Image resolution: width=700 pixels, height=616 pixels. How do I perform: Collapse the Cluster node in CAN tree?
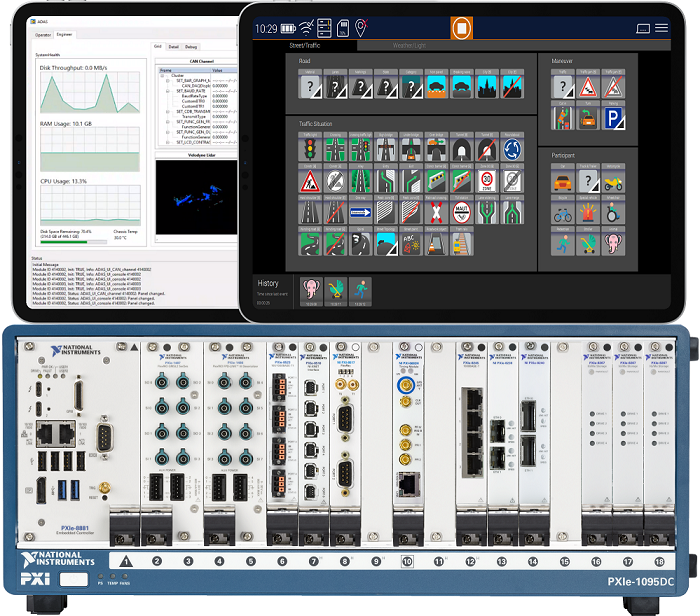coord(162,75)
